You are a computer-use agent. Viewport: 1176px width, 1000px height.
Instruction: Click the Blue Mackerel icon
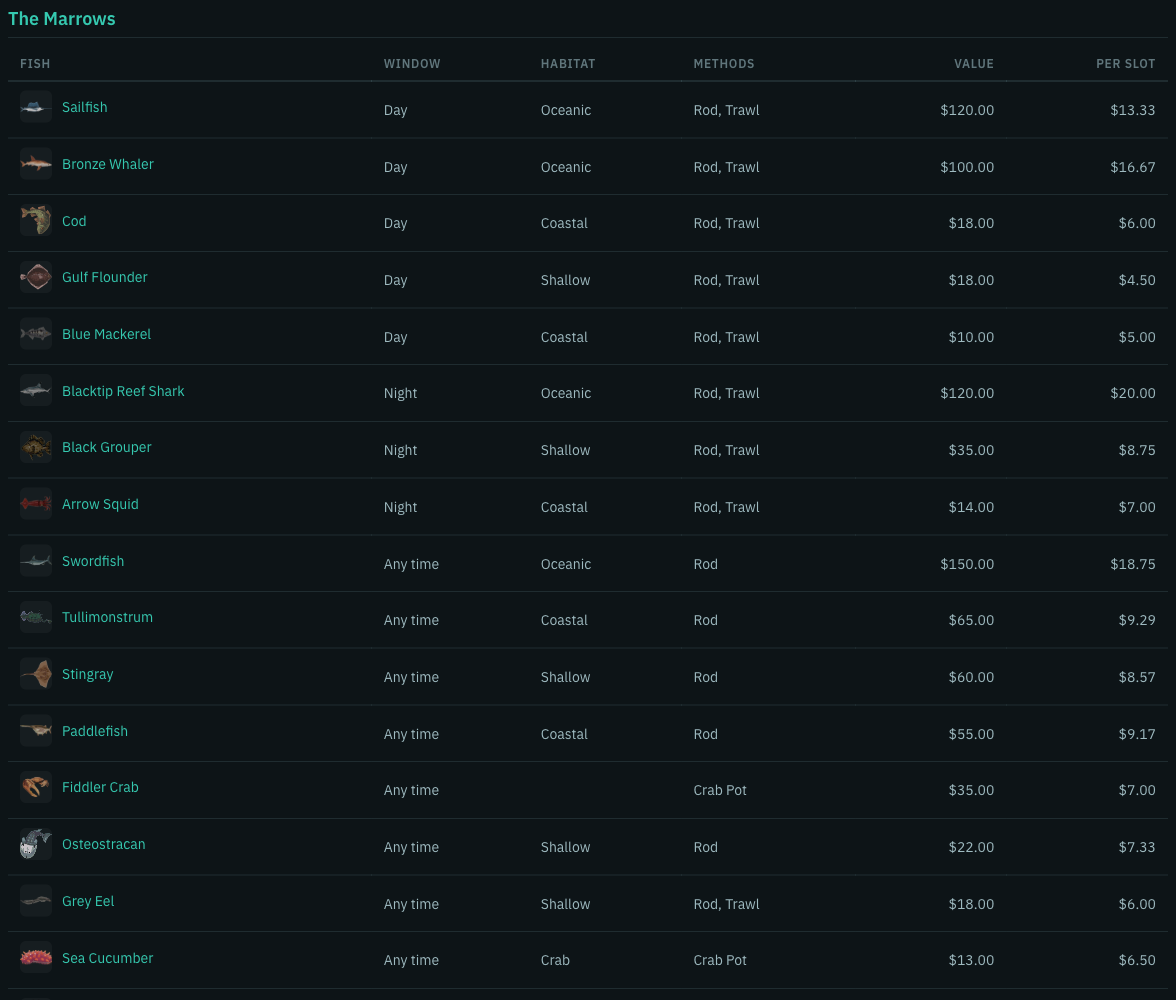pos(35,334)
